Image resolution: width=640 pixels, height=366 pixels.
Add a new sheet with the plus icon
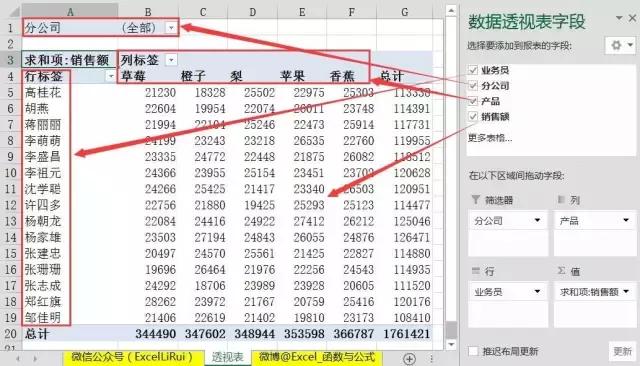[409, 359]
